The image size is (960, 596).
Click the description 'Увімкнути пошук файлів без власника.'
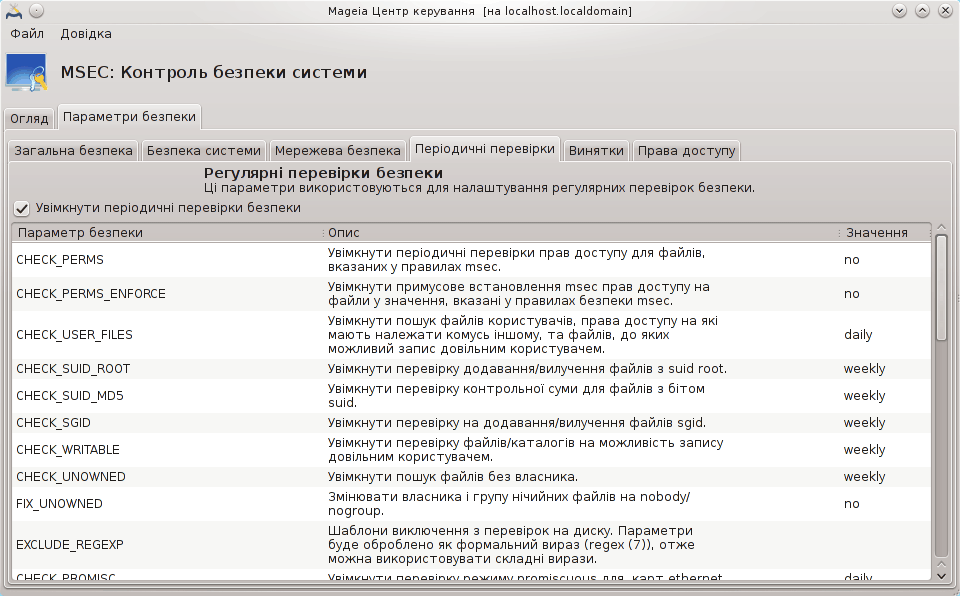point(452,477)
